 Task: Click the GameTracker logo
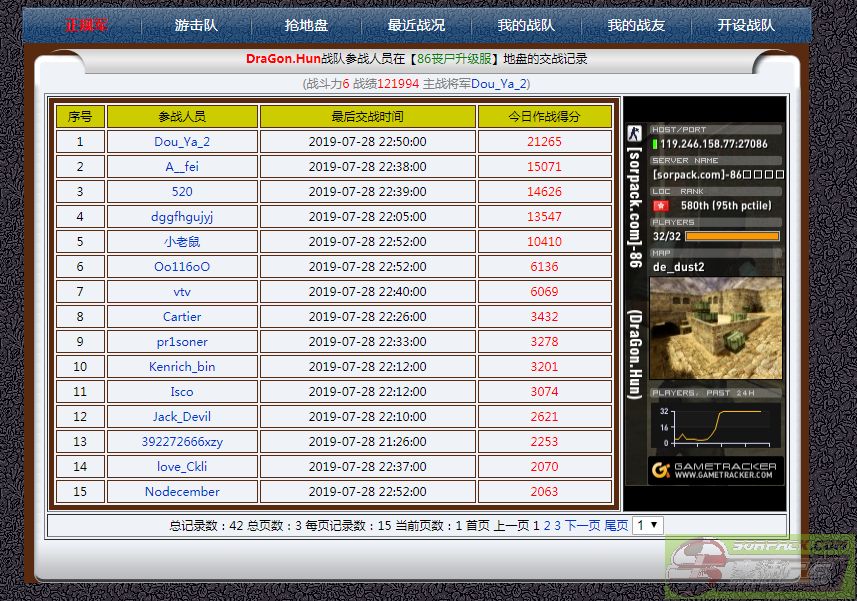click(714, 469)
